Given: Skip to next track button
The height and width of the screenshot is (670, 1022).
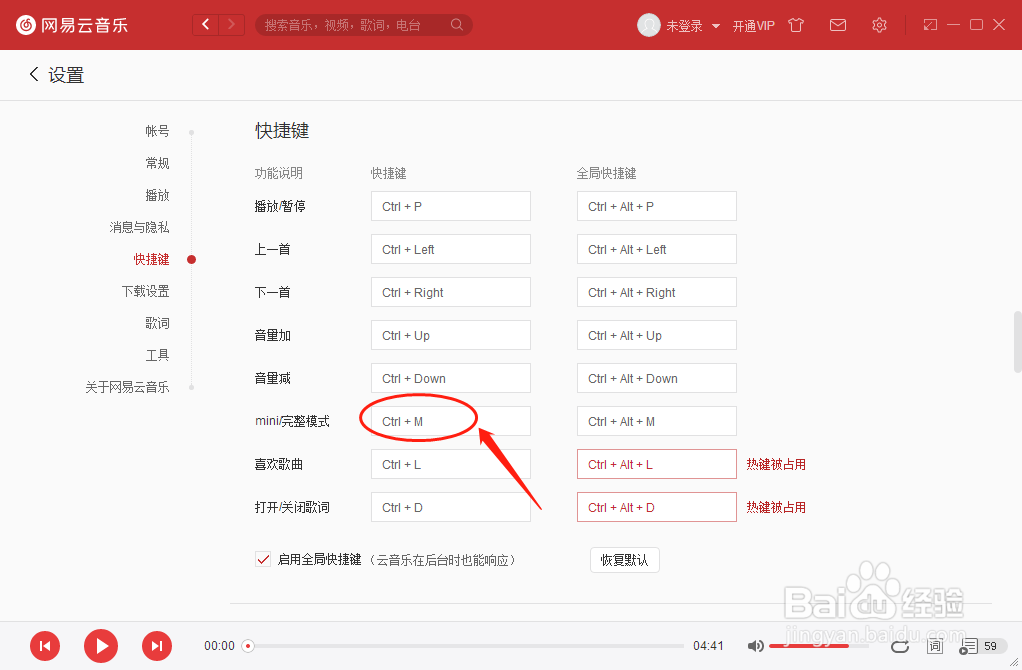Looking at the screenshot, I should pyautogui.click(x=157, y=646).
